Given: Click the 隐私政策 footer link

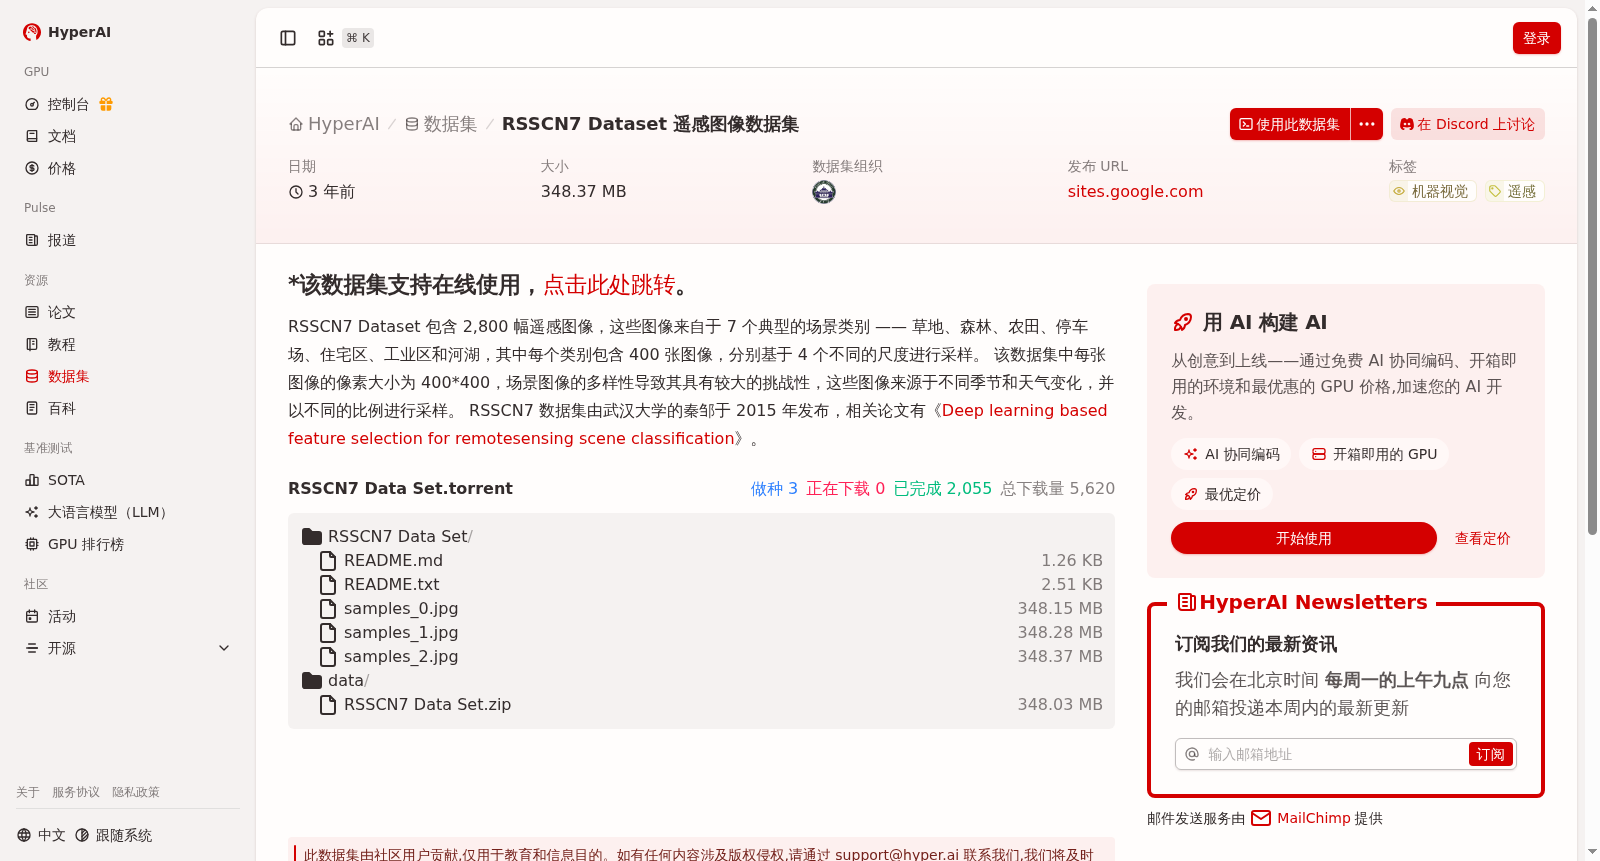Looking at the screenshot, I should pos(136,792).
